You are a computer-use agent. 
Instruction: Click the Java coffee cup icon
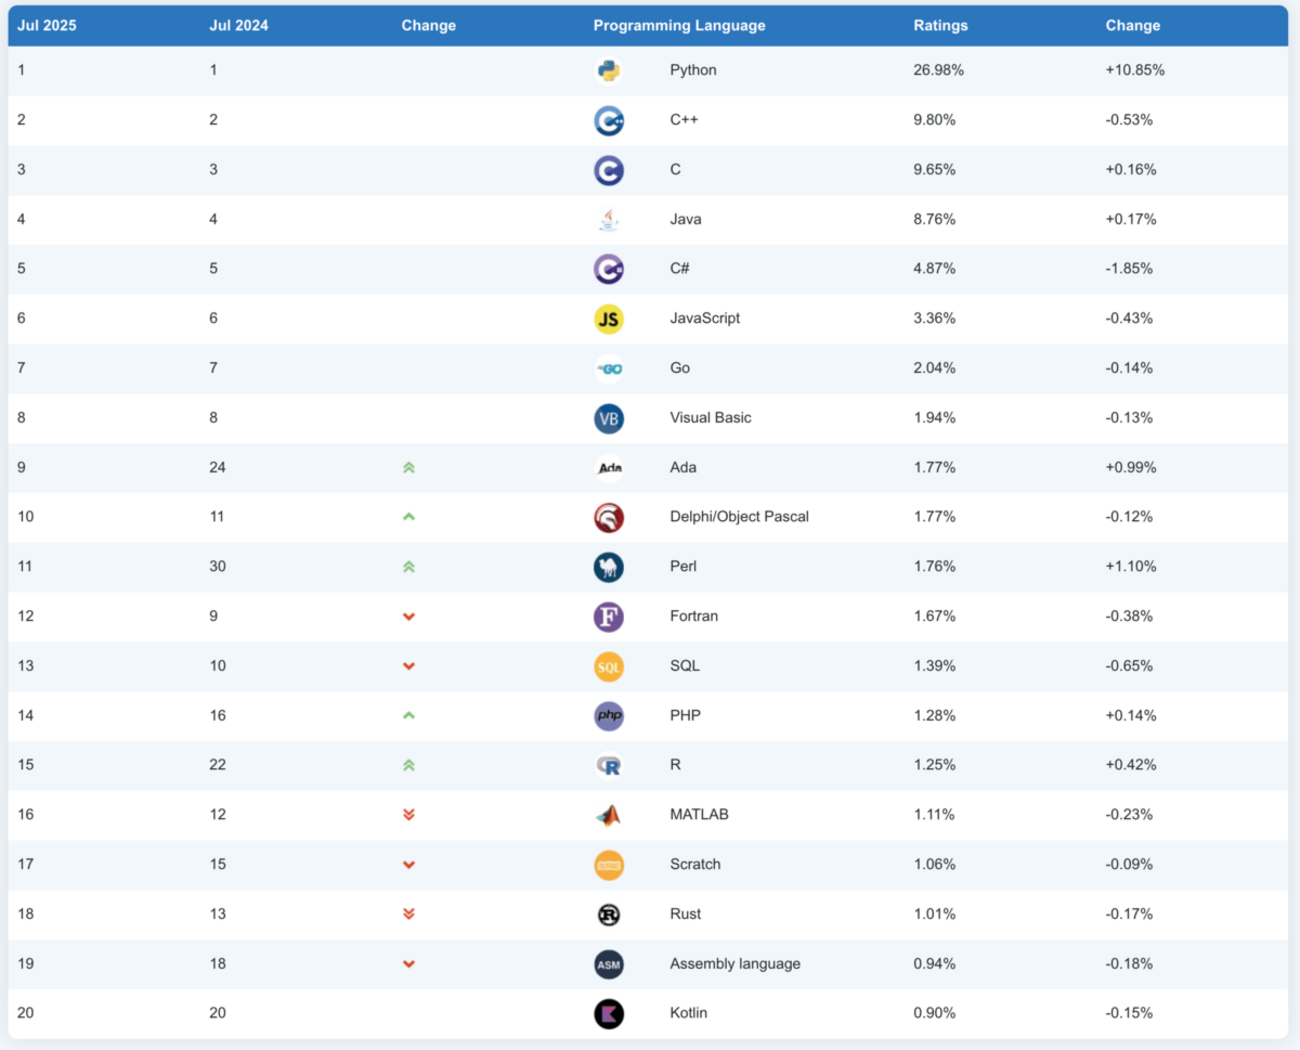608,220
